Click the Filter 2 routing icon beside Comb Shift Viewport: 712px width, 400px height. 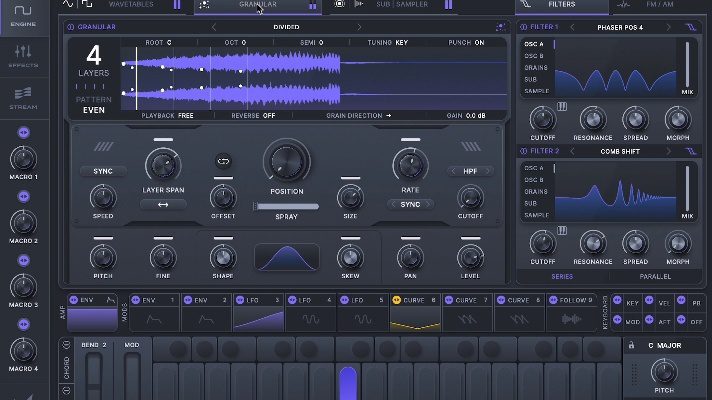(690, 151)
